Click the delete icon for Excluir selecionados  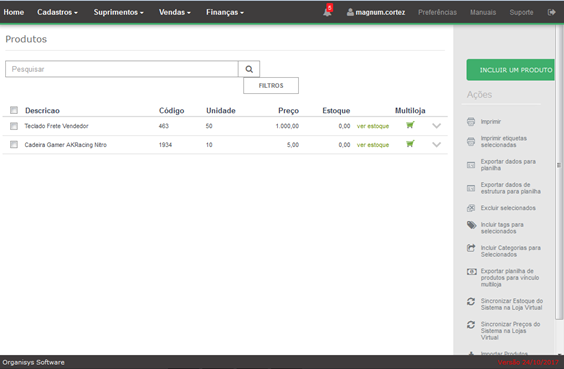(x=471, y=208)
